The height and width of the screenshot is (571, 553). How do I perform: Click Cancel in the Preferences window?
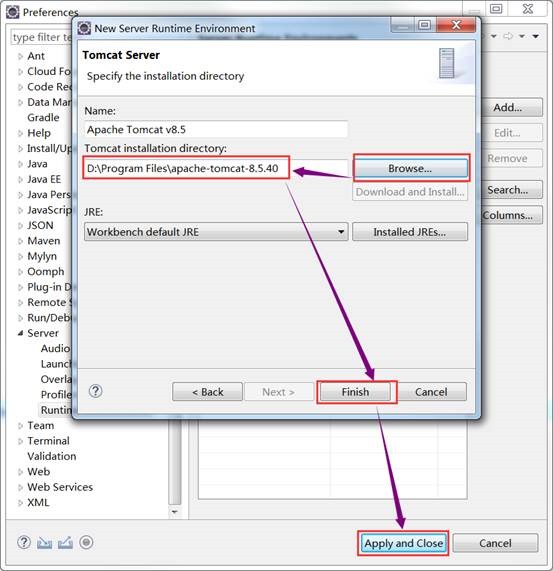click(495, 543)
